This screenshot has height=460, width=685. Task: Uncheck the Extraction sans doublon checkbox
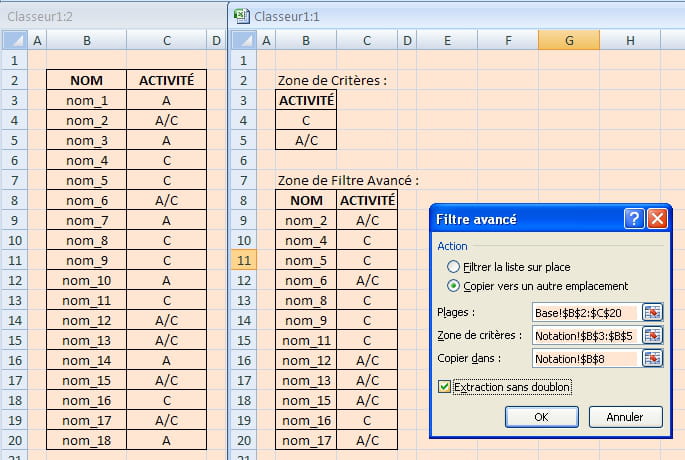[x=444, y=386]
